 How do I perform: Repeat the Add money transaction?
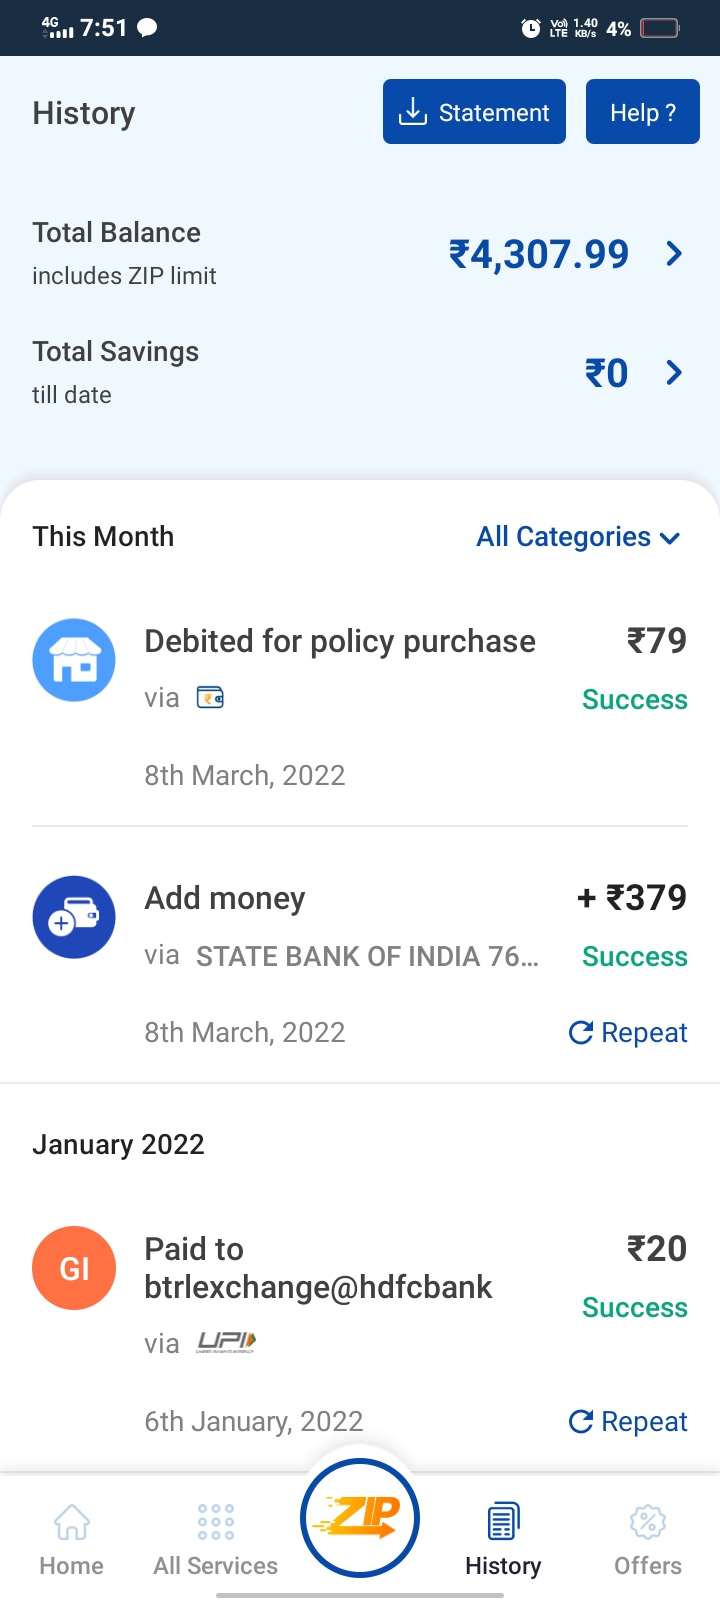click(x=628, y=1032)
